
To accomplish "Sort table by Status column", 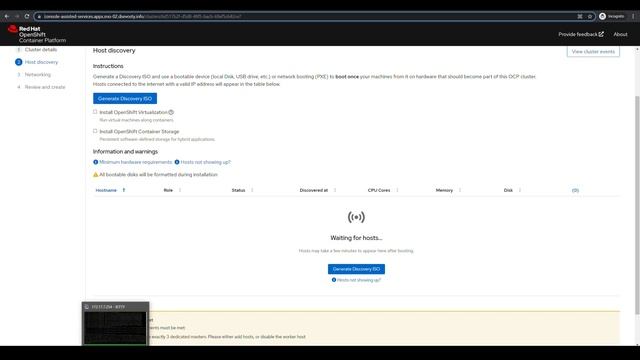I will click(242, 190).
